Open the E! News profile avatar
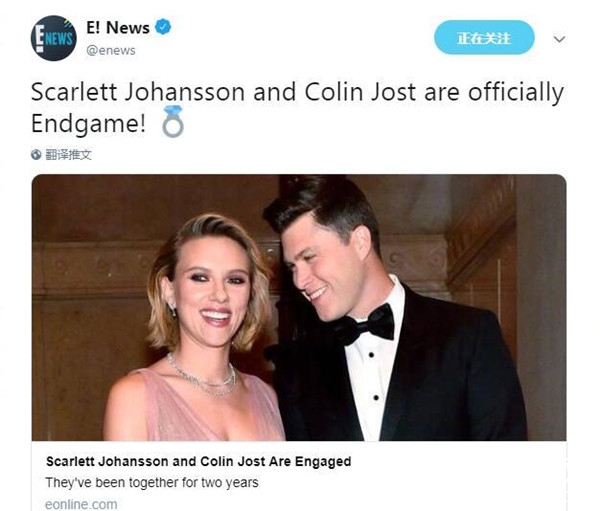Viewport: 600px width, 511px height. (54, 38)
